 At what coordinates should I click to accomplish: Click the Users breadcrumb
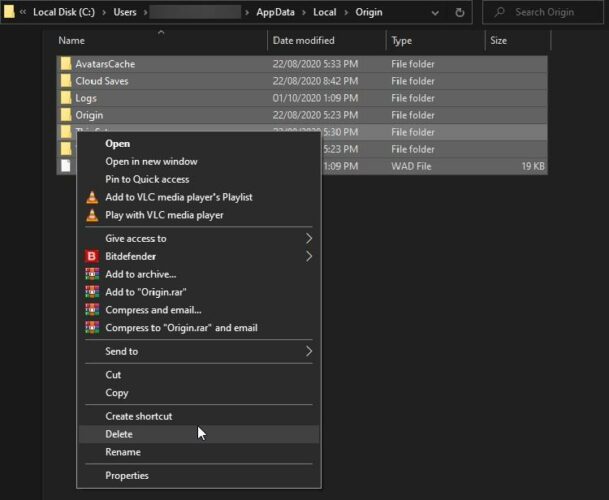125,12
